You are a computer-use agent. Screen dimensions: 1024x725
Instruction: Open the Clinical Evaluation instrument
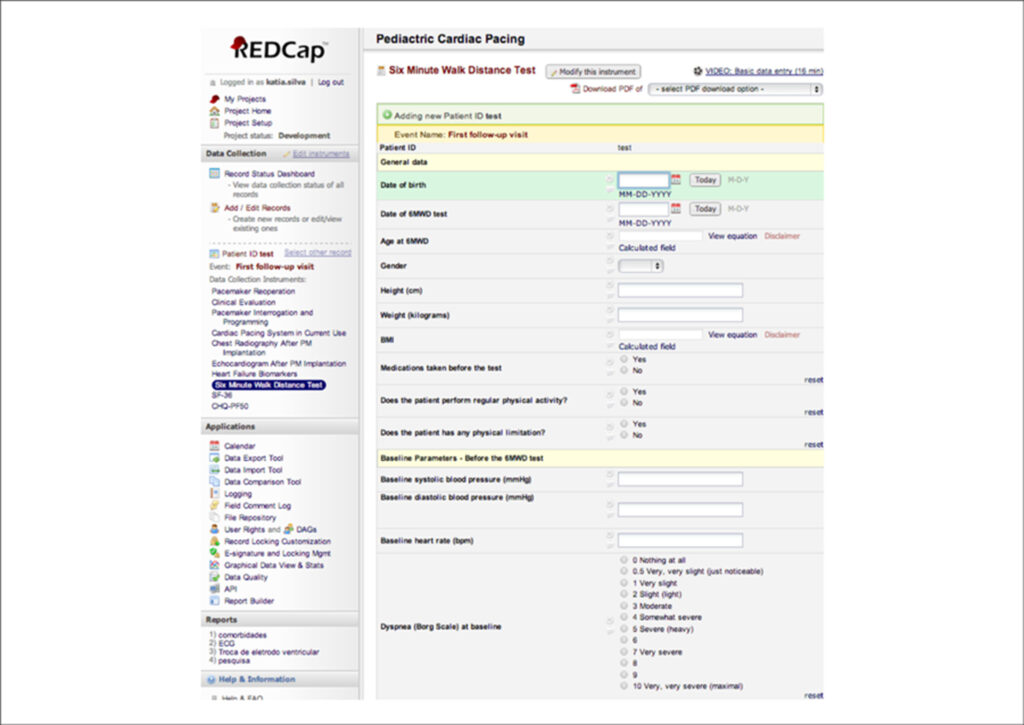(244, 302)
